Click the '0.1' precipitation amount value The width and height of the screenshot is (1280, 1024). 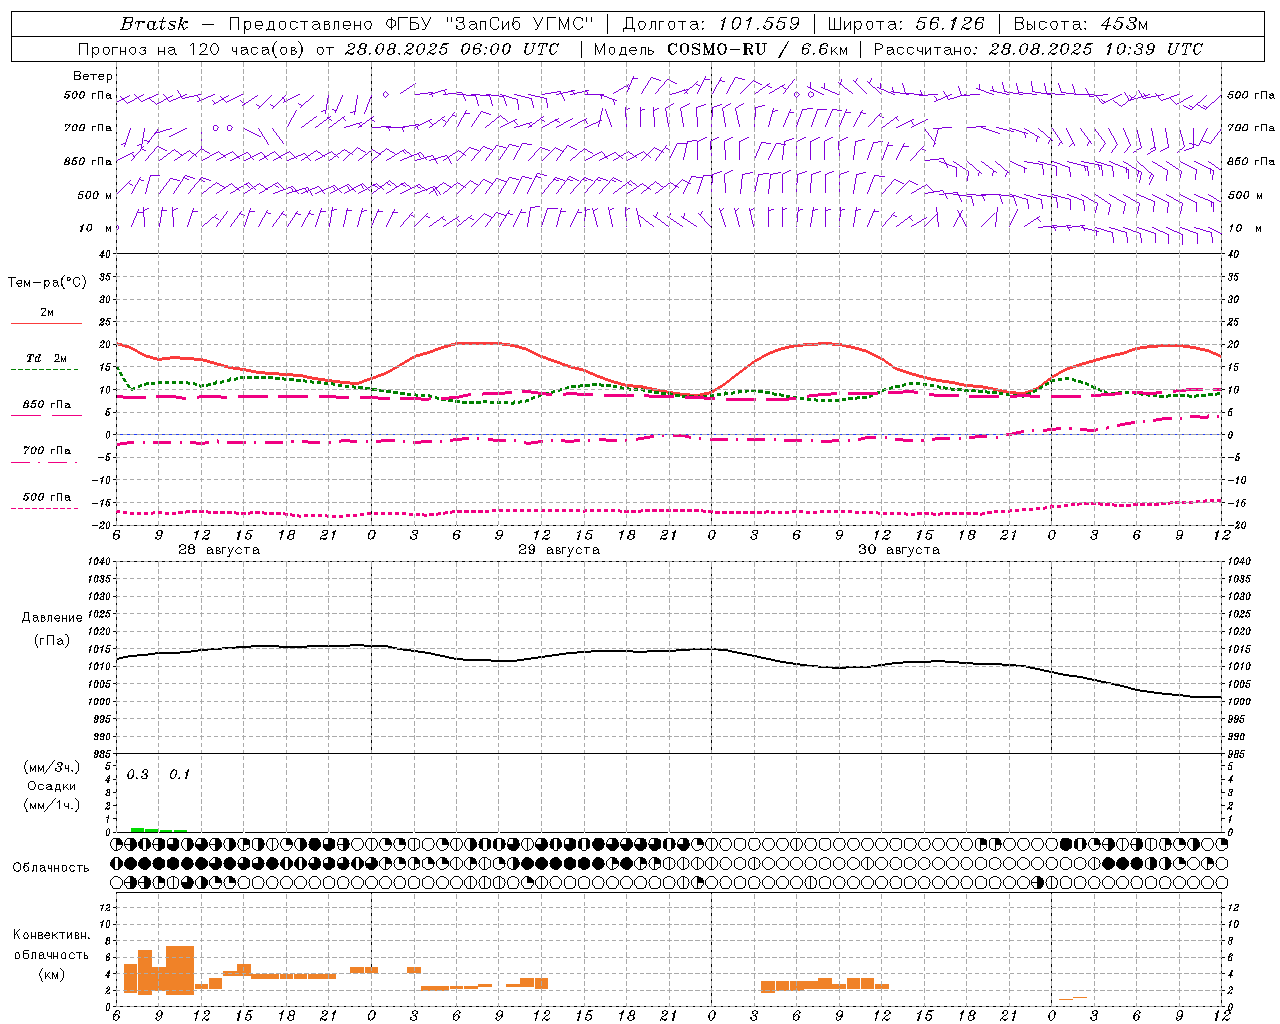tap(179, 775)
